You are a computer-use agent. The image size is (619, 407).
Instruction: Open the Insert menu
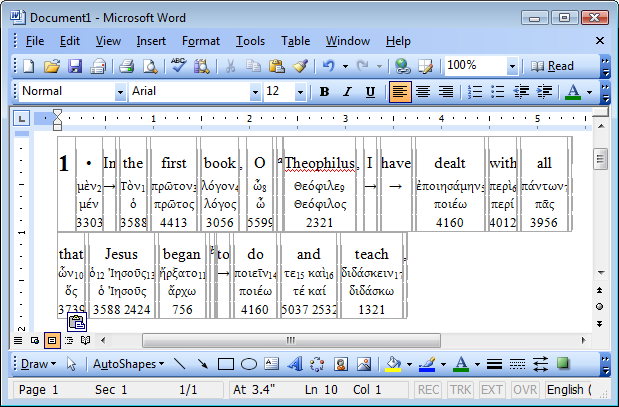click(x=151, y=41)
